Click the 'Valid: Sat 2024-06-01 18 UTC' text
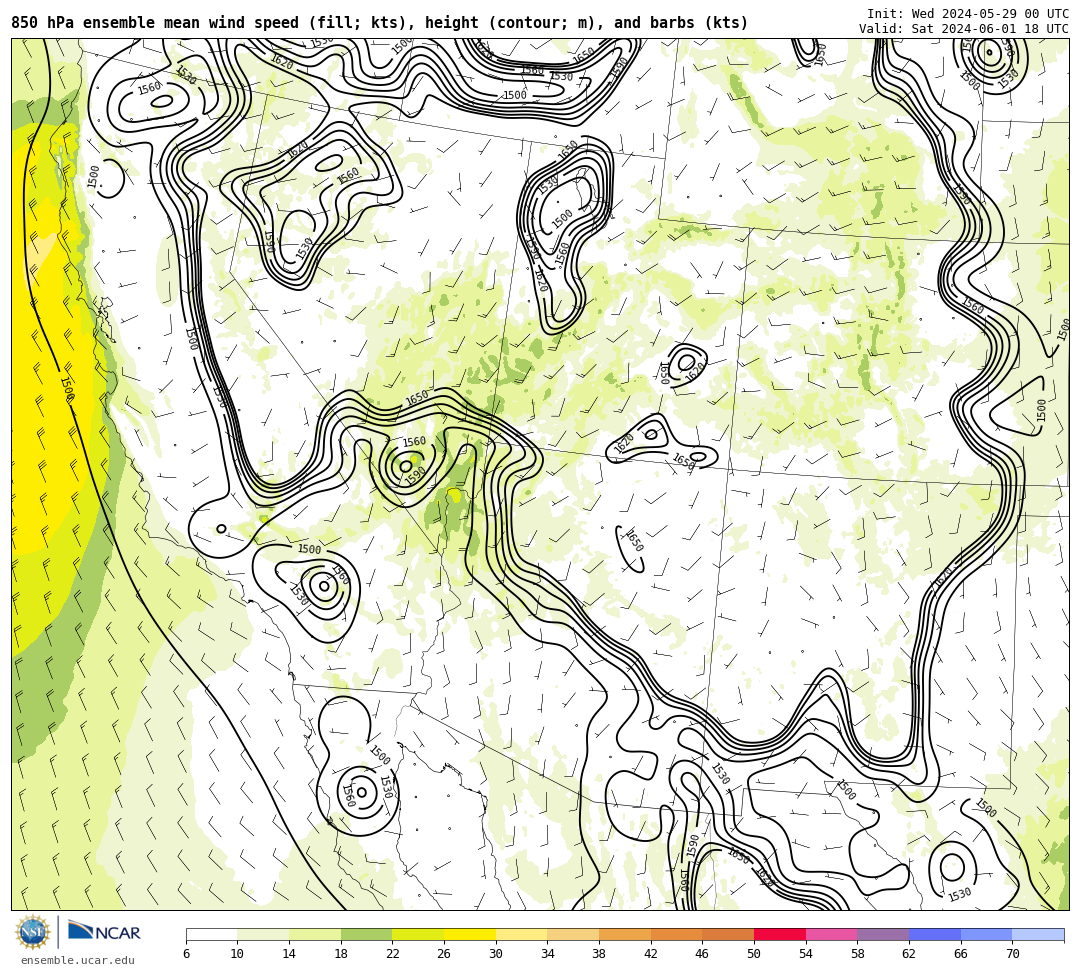Viewport: 1080px width, 973px height. (963, 28)
